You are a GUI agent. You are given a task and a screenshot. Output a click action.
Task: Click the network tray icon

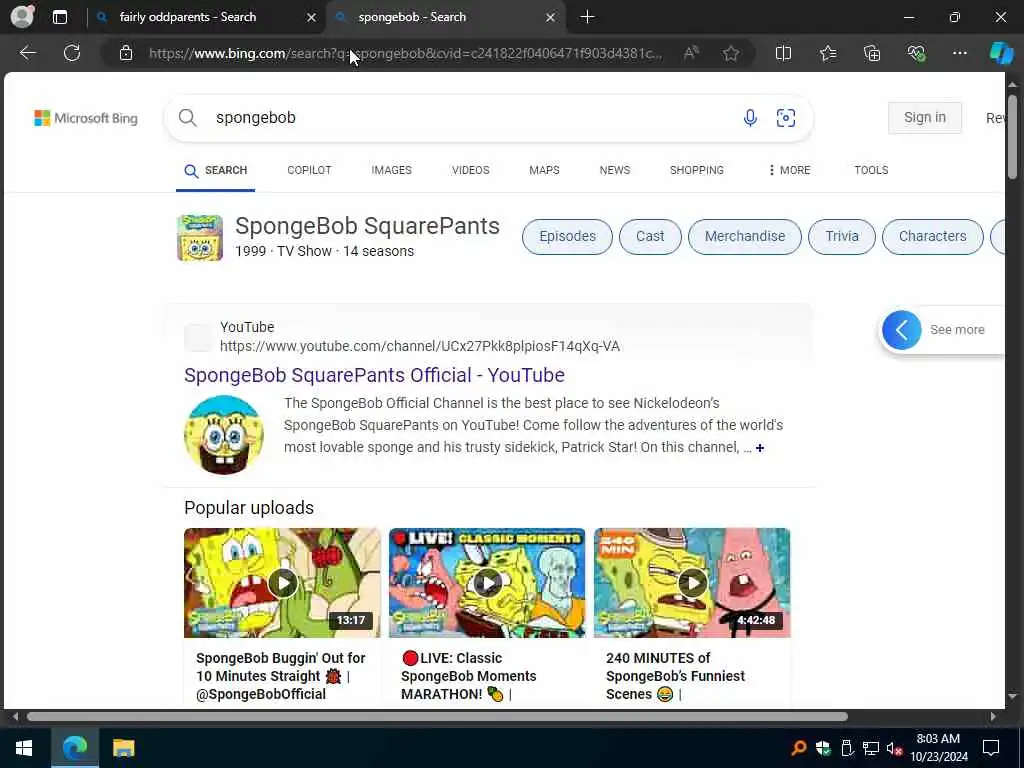[x=871, y=748]
